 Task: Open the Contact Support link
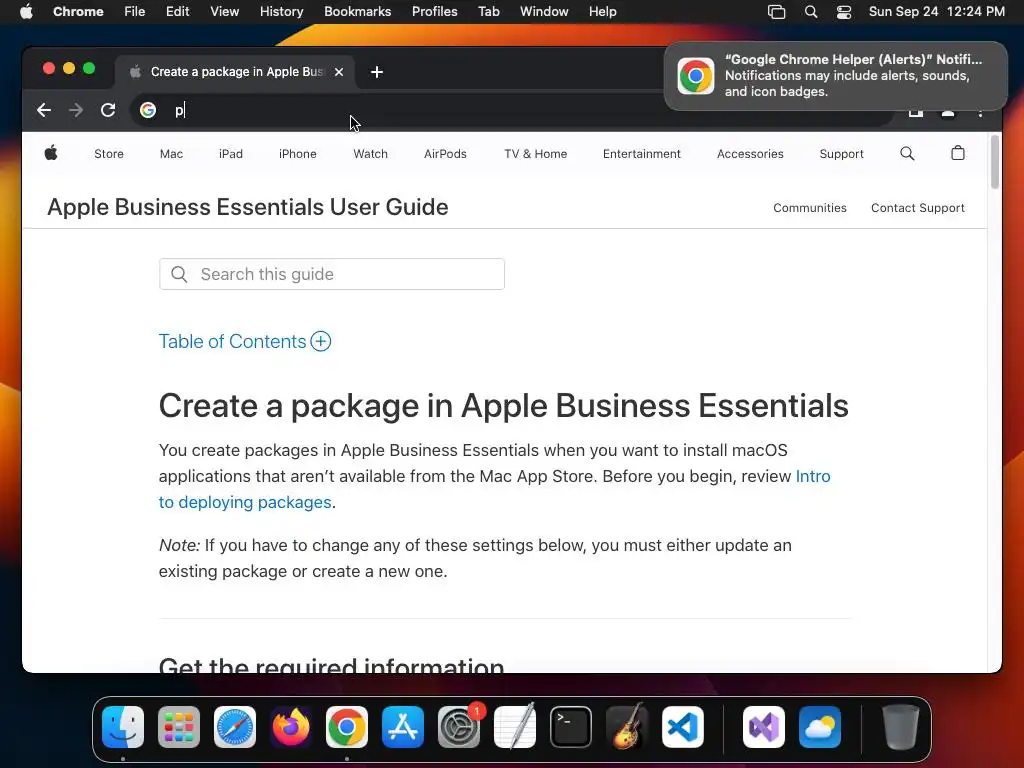pyautogui.click(x=918, y=208)
